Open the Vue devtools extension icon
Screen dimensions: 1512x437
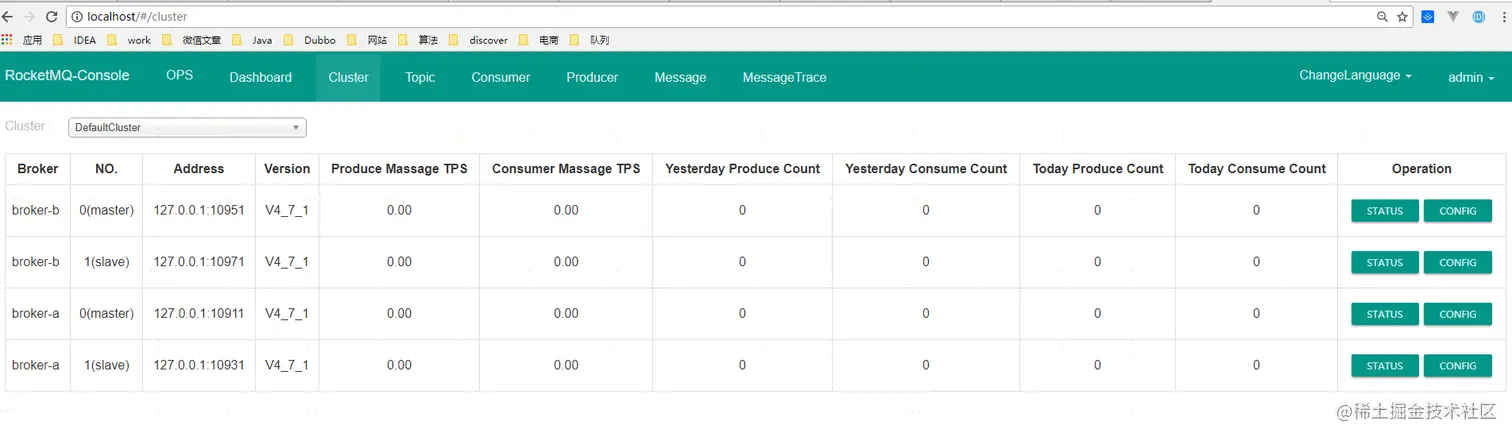pos(1453,17)
